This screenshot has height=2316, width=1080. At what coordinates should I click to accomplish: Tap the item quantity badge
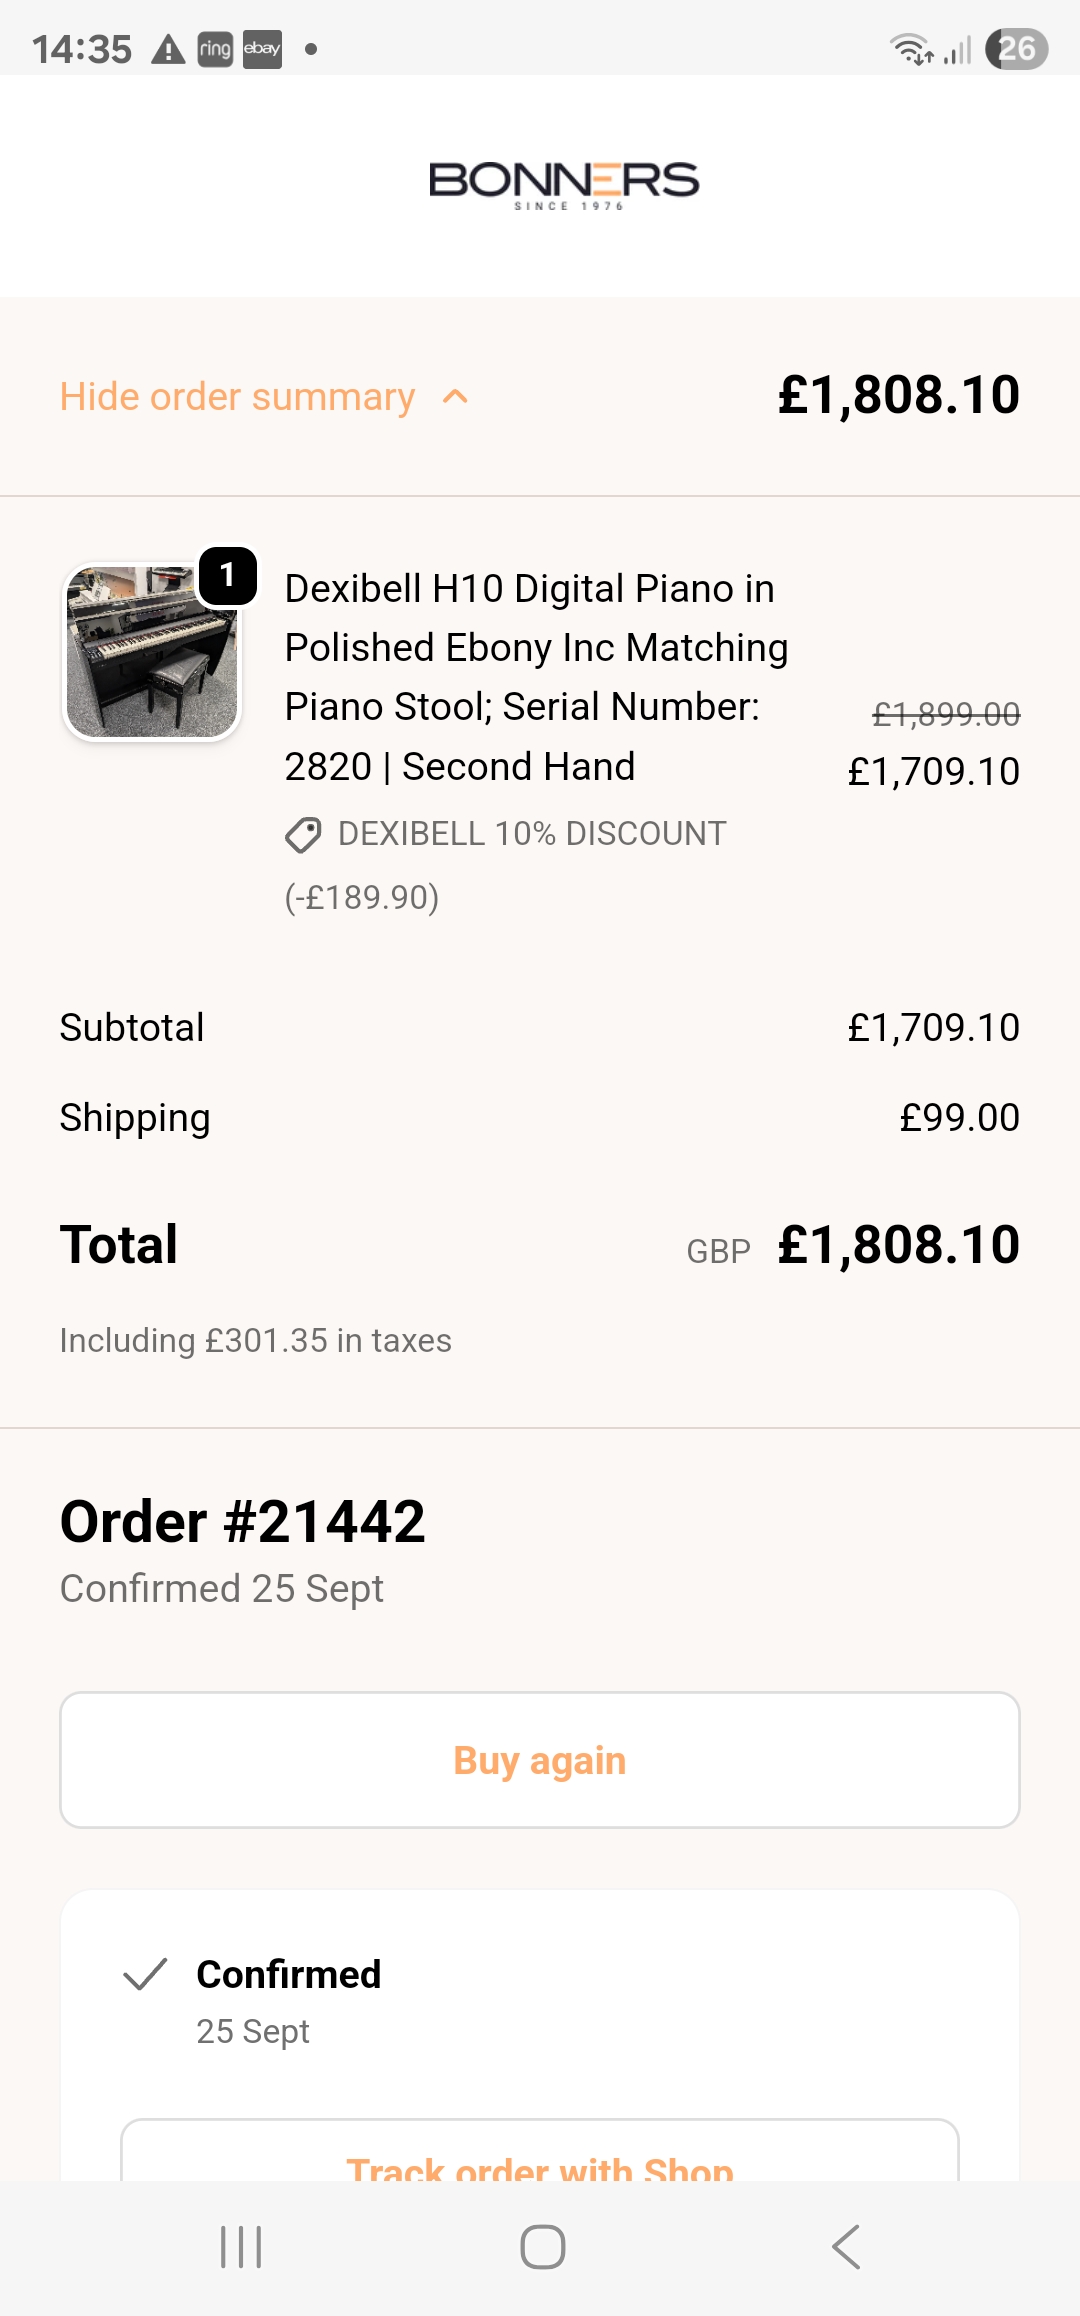tap(228, 575)
